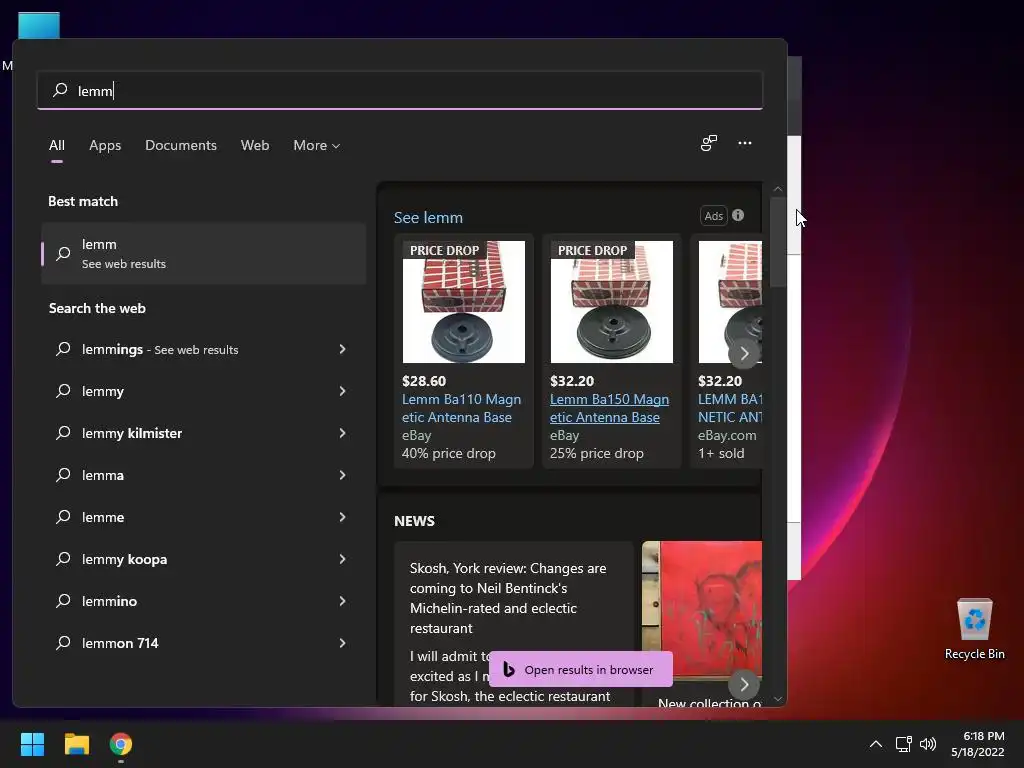Select the lemma suggestion
Image resolution: width=1024 pixels, height=768 pixels.
pos(189,475)
